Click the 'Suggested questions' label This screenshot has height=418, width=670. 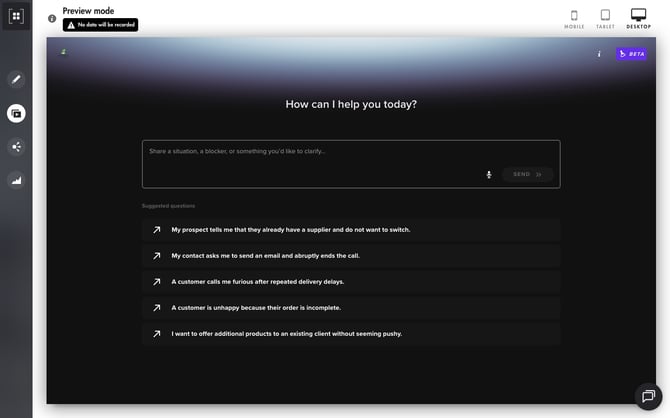tap(168, 206)
